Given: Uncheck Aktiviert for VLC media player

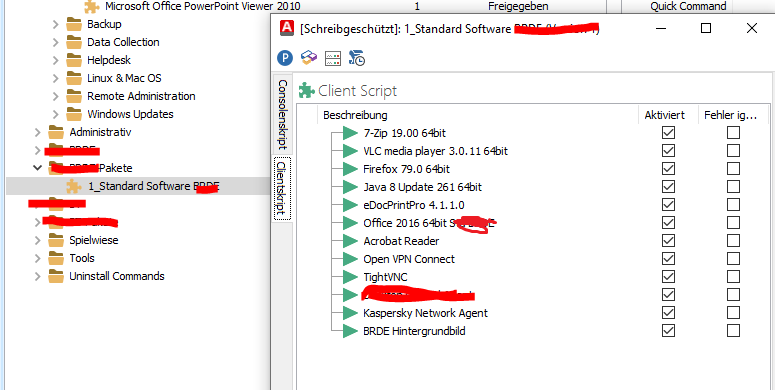Looking at the screenshot, I should [668, 151].
